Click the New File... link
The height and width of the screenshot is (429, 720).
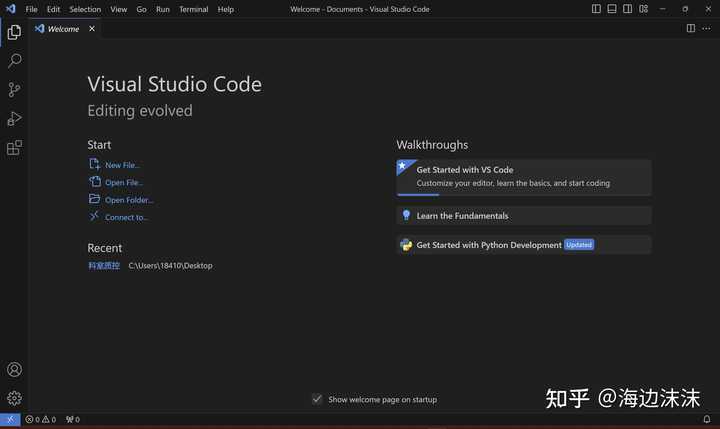(x=123, y=165)
